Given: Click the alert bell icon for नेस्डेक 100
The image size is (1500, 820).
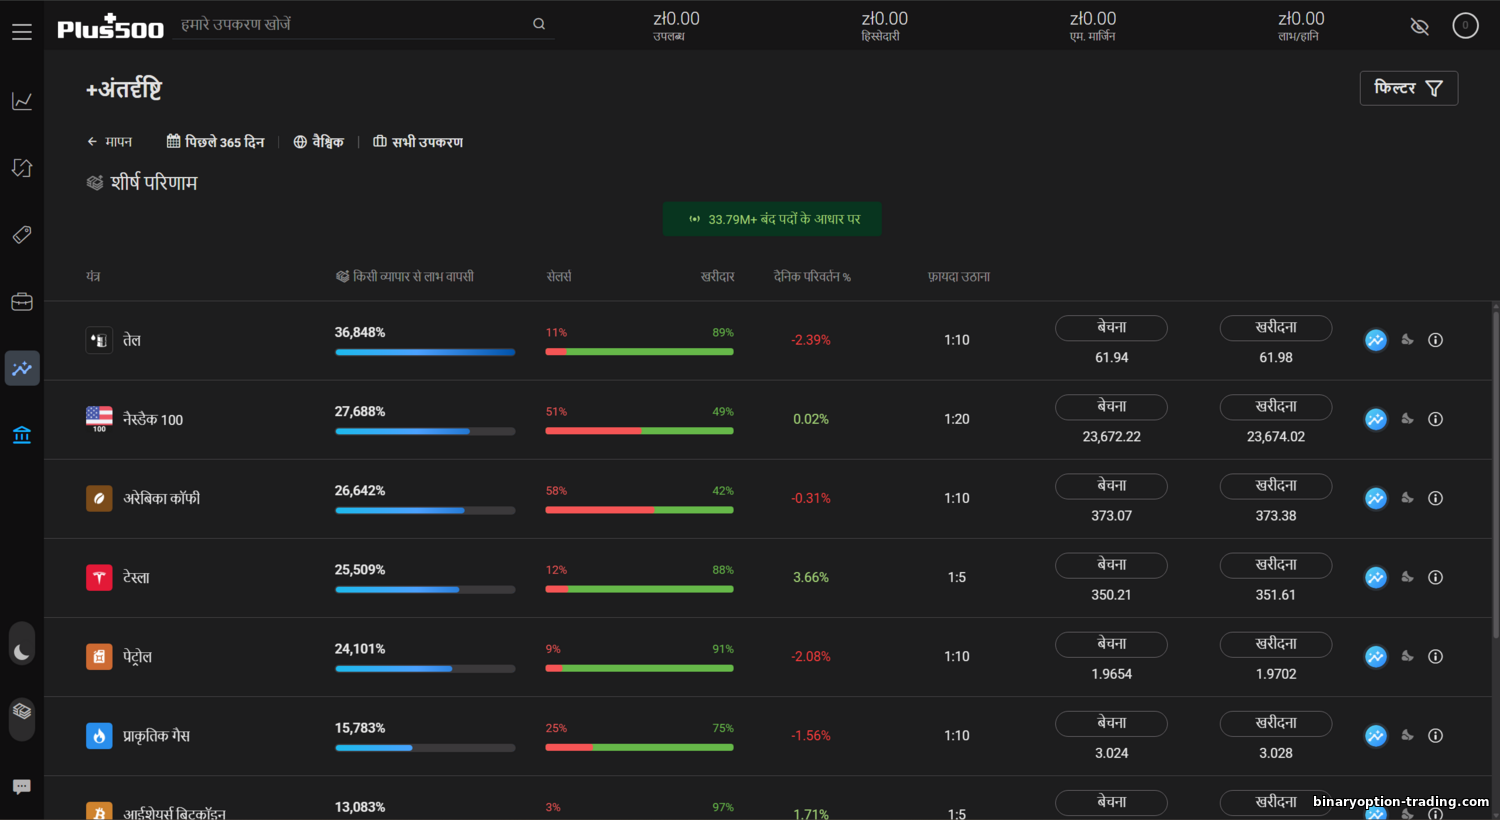Looking at the screenshot, I should 1407,419.
